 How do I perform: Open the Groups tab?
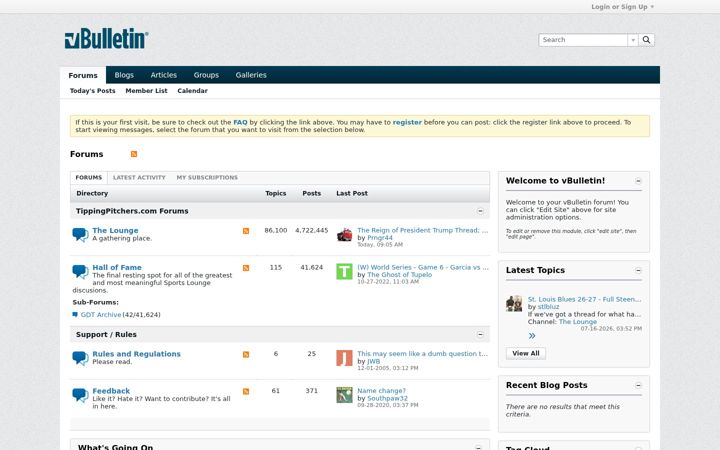(x=206, y=75)
